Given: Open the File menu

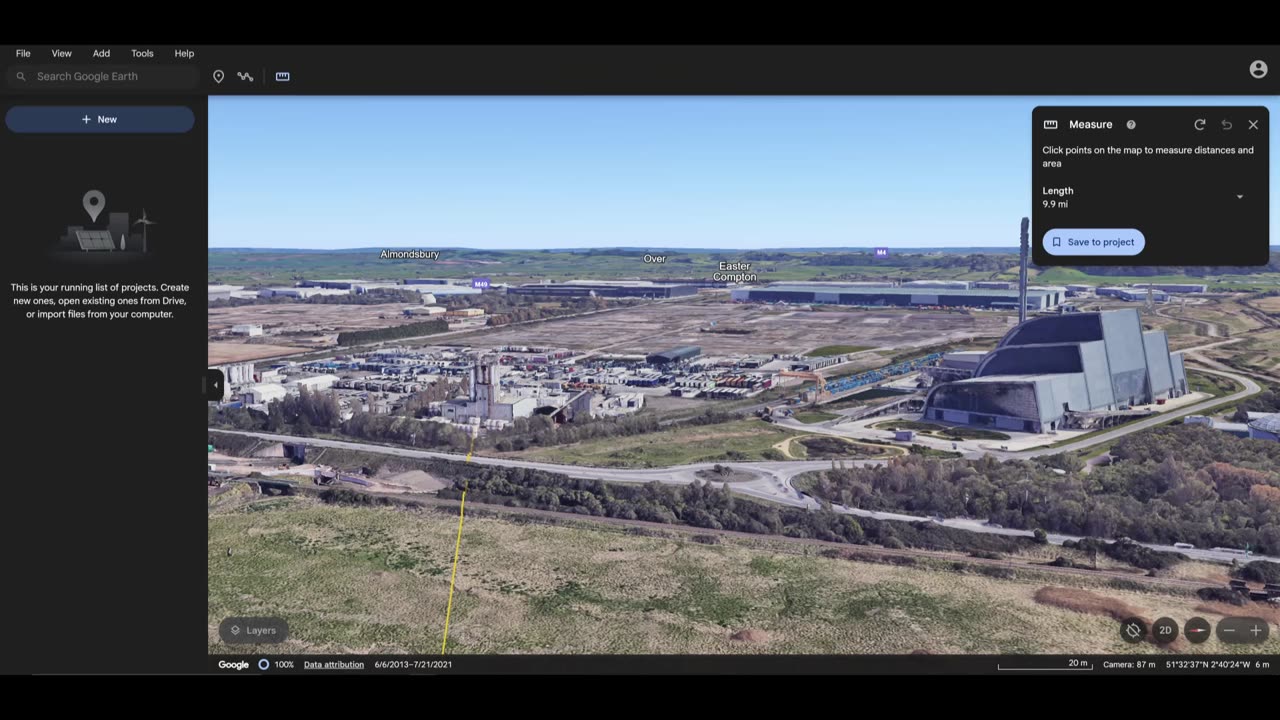Looking at the screenshot, I should (23, 53).
